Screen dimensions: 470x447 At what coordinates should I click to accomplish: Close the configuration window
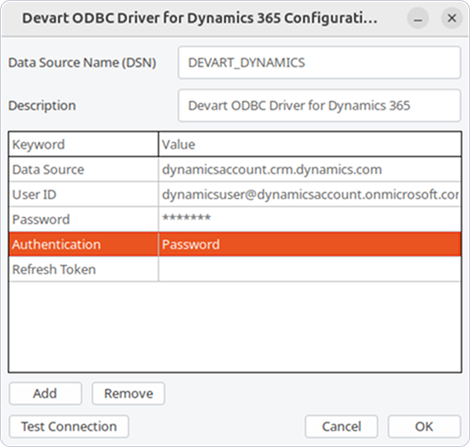click(x=452, y=18)
